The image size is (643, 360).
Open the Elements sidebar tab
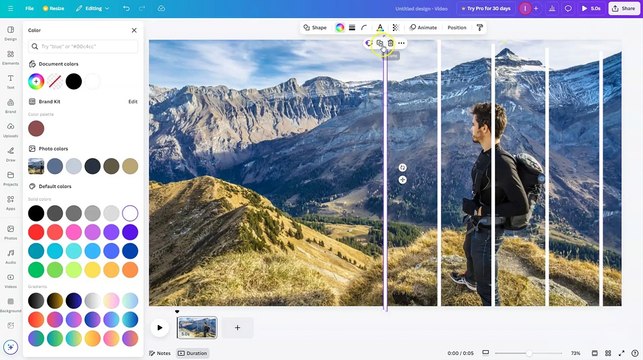click(x=11, y=57)
